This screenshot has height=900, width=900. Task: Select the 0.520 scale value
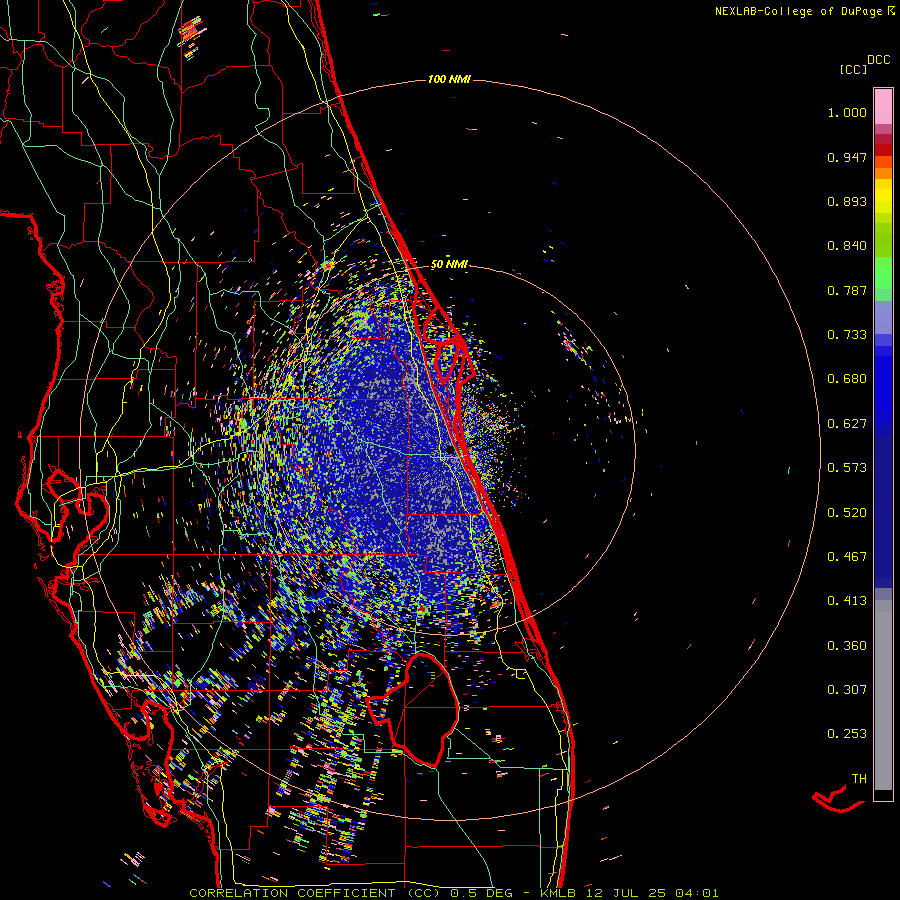tap(847, 513)
